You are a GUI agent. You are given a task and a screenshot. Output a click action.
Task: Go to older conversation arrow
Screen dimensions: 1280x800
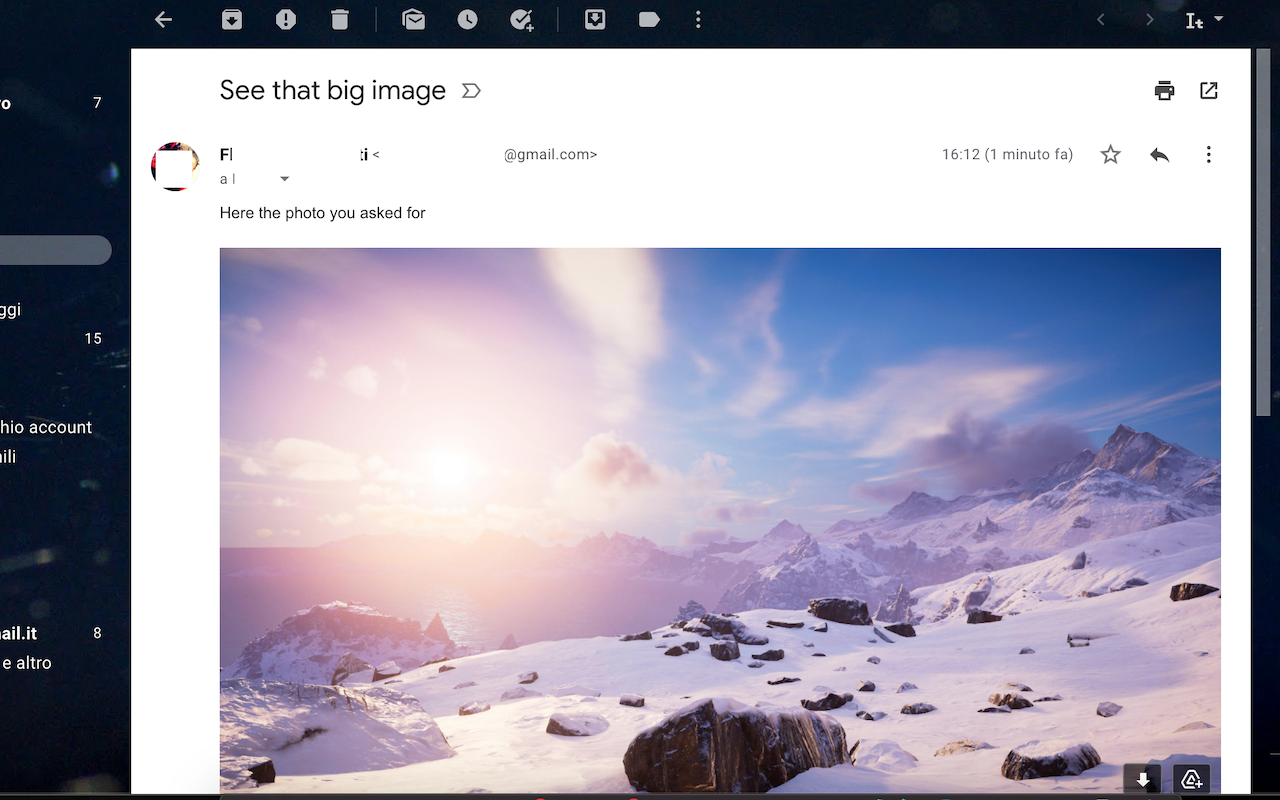[x=1150, y=20]
